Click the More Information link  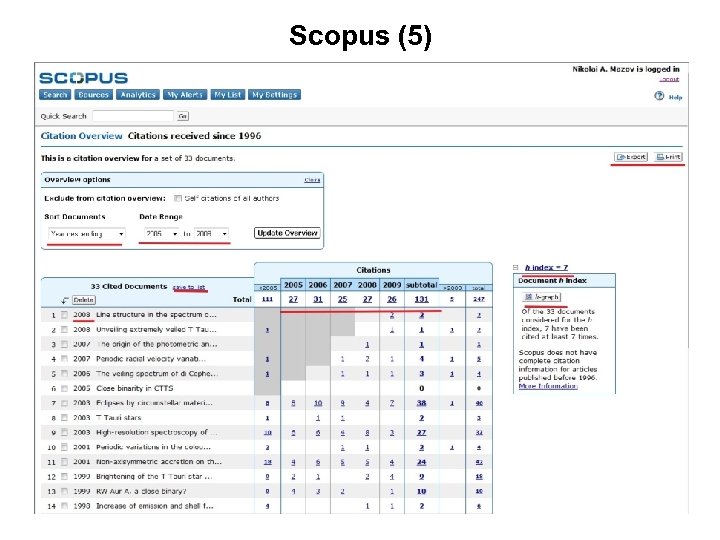(548, 386)
